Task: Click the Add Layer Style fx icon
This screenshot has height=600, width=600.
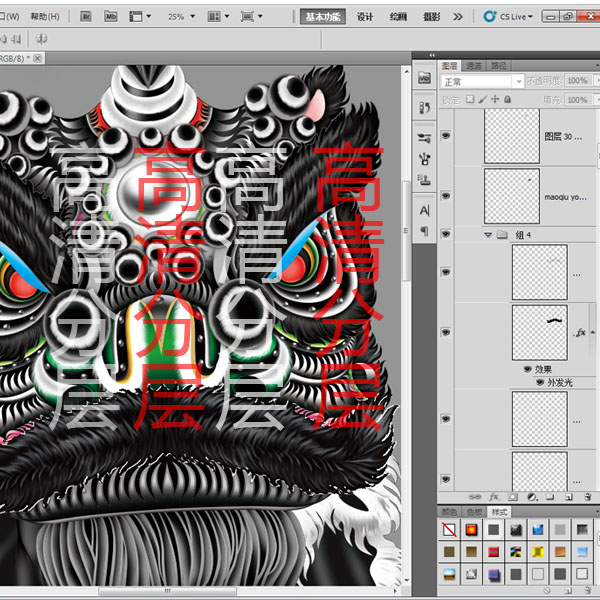Action: (494, 497)
